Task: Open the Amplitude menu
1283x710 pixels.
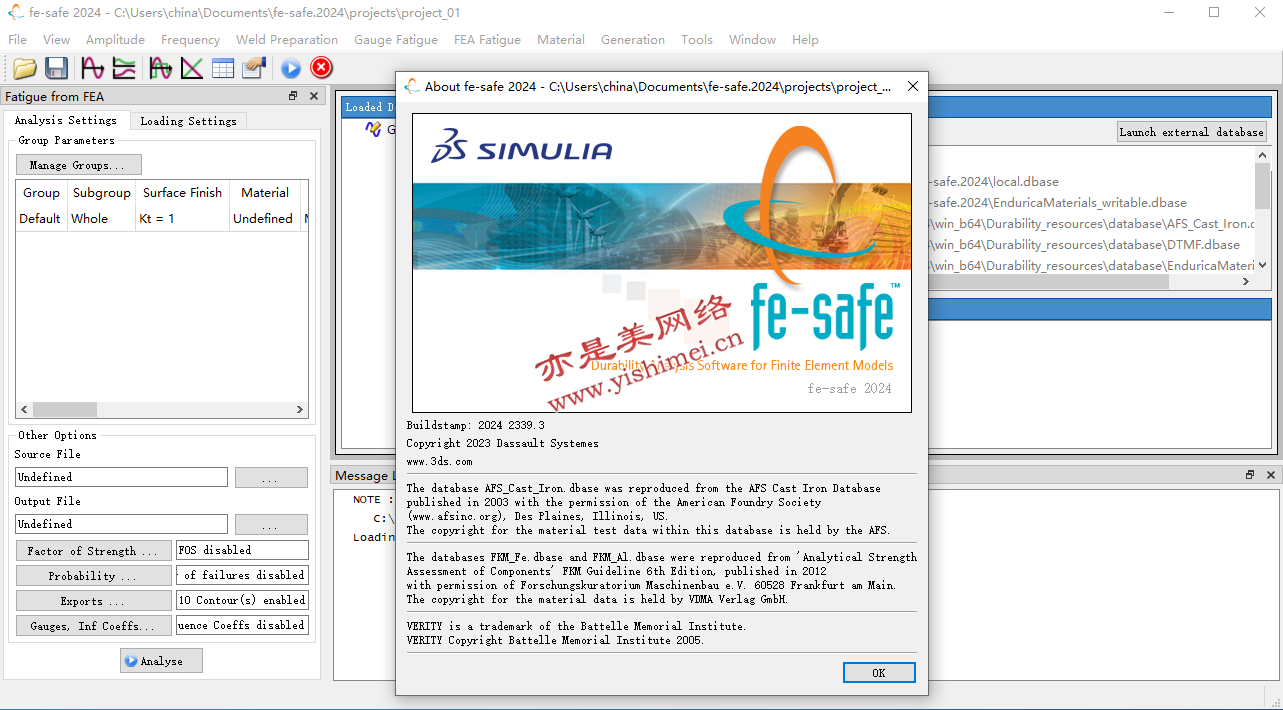Action: 115,40
